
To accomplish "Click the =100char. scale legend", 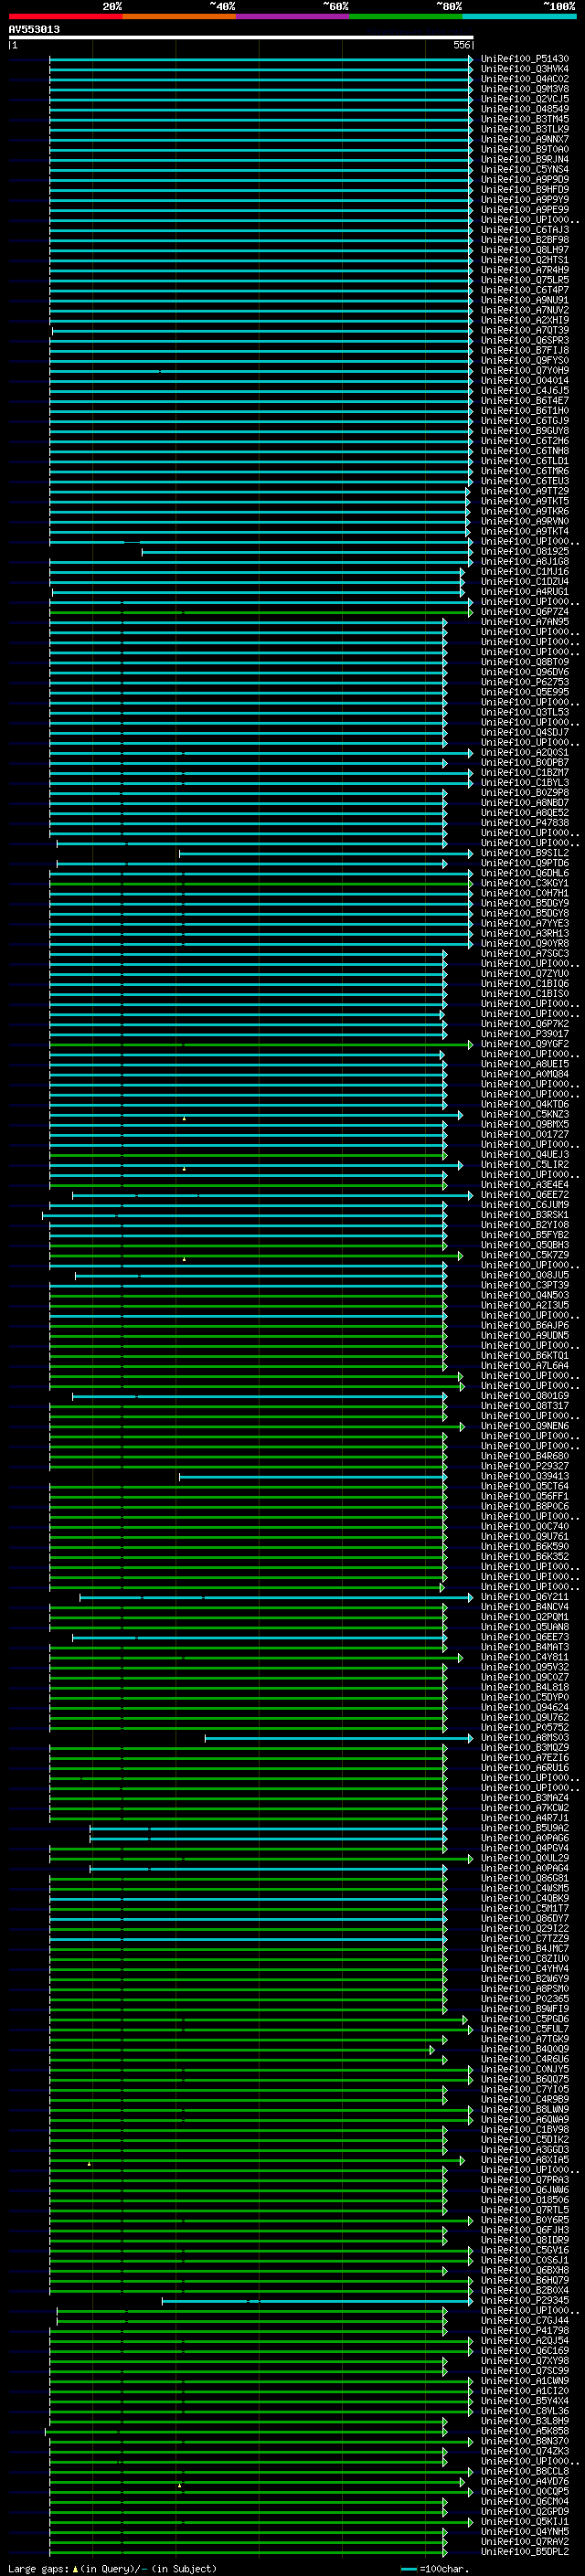I will tap(433, 2568).
